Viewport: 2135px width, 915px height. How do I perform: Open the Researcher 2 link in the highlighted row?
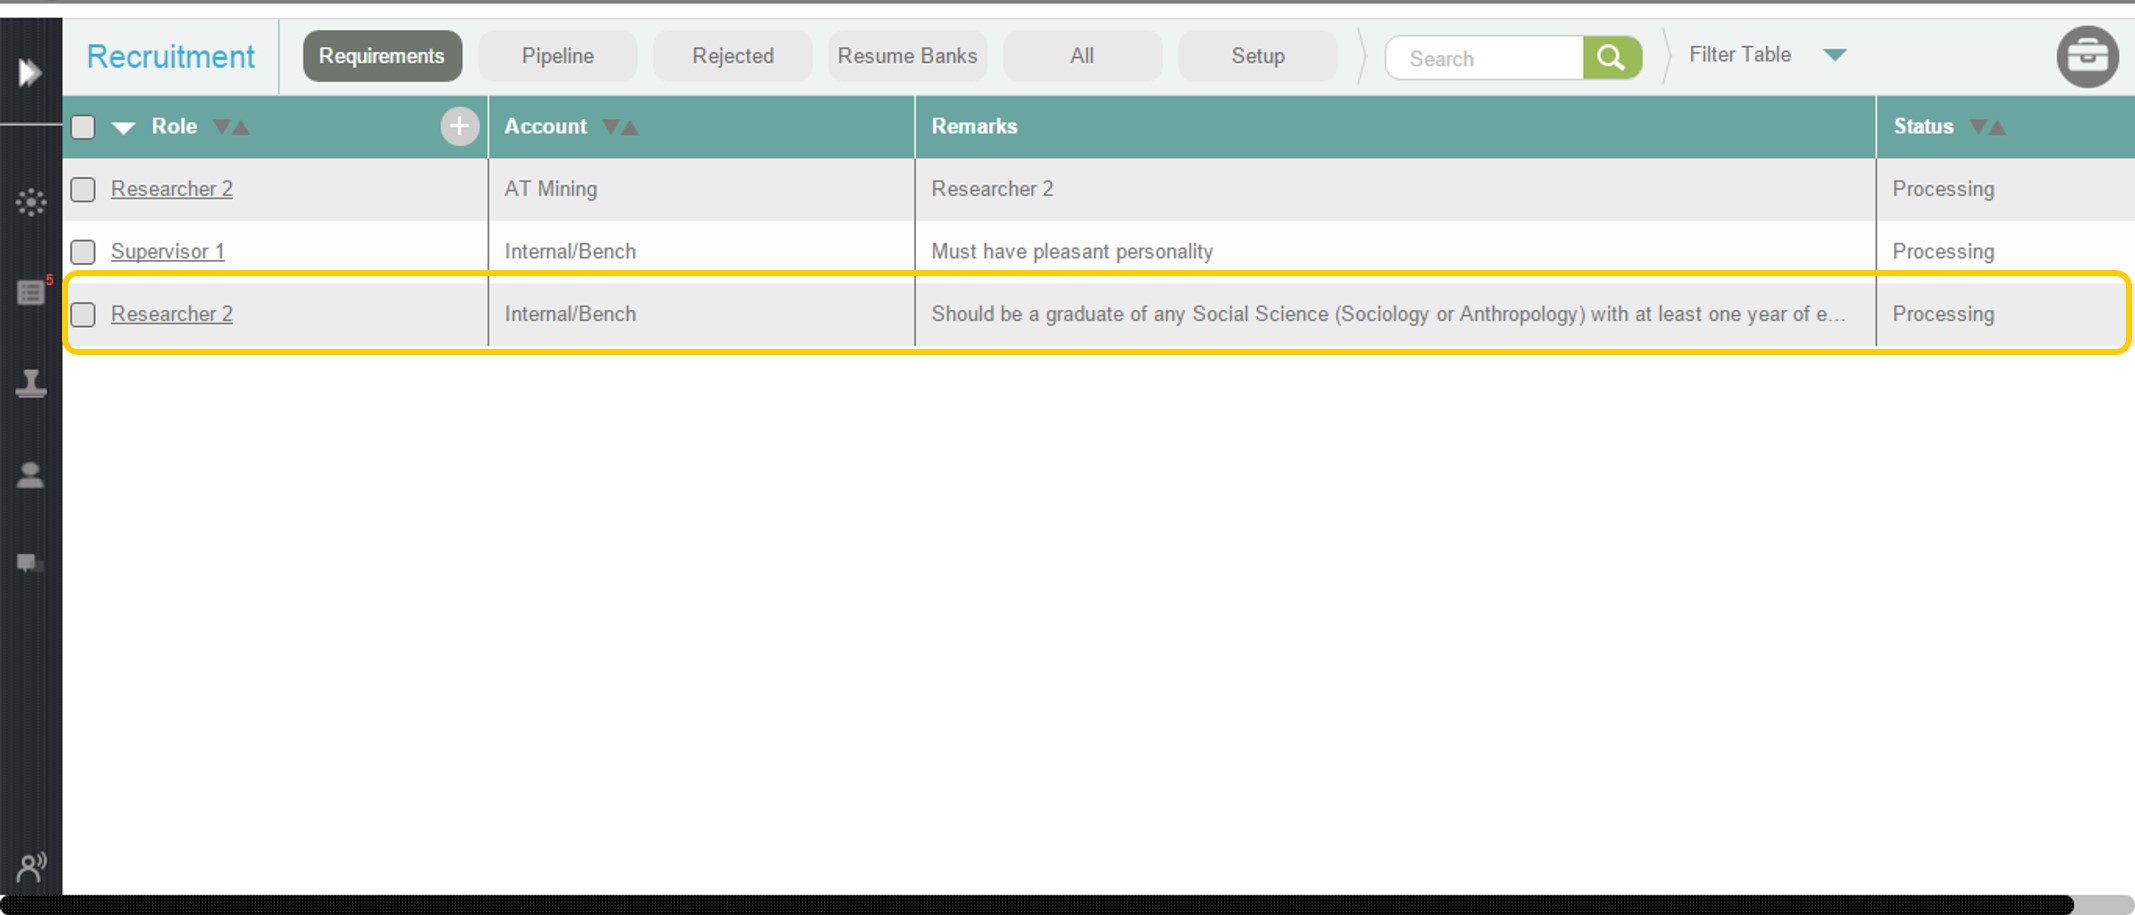172,314
